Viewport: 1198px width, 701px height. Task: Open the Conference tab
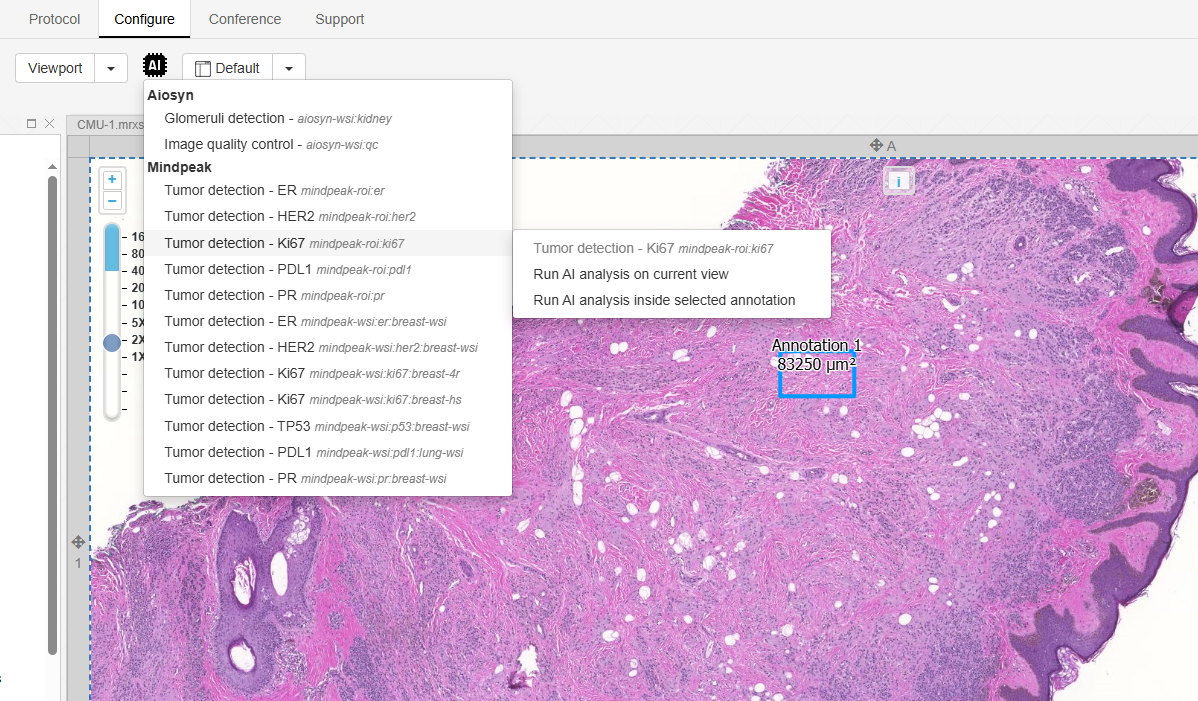point(245,19)
